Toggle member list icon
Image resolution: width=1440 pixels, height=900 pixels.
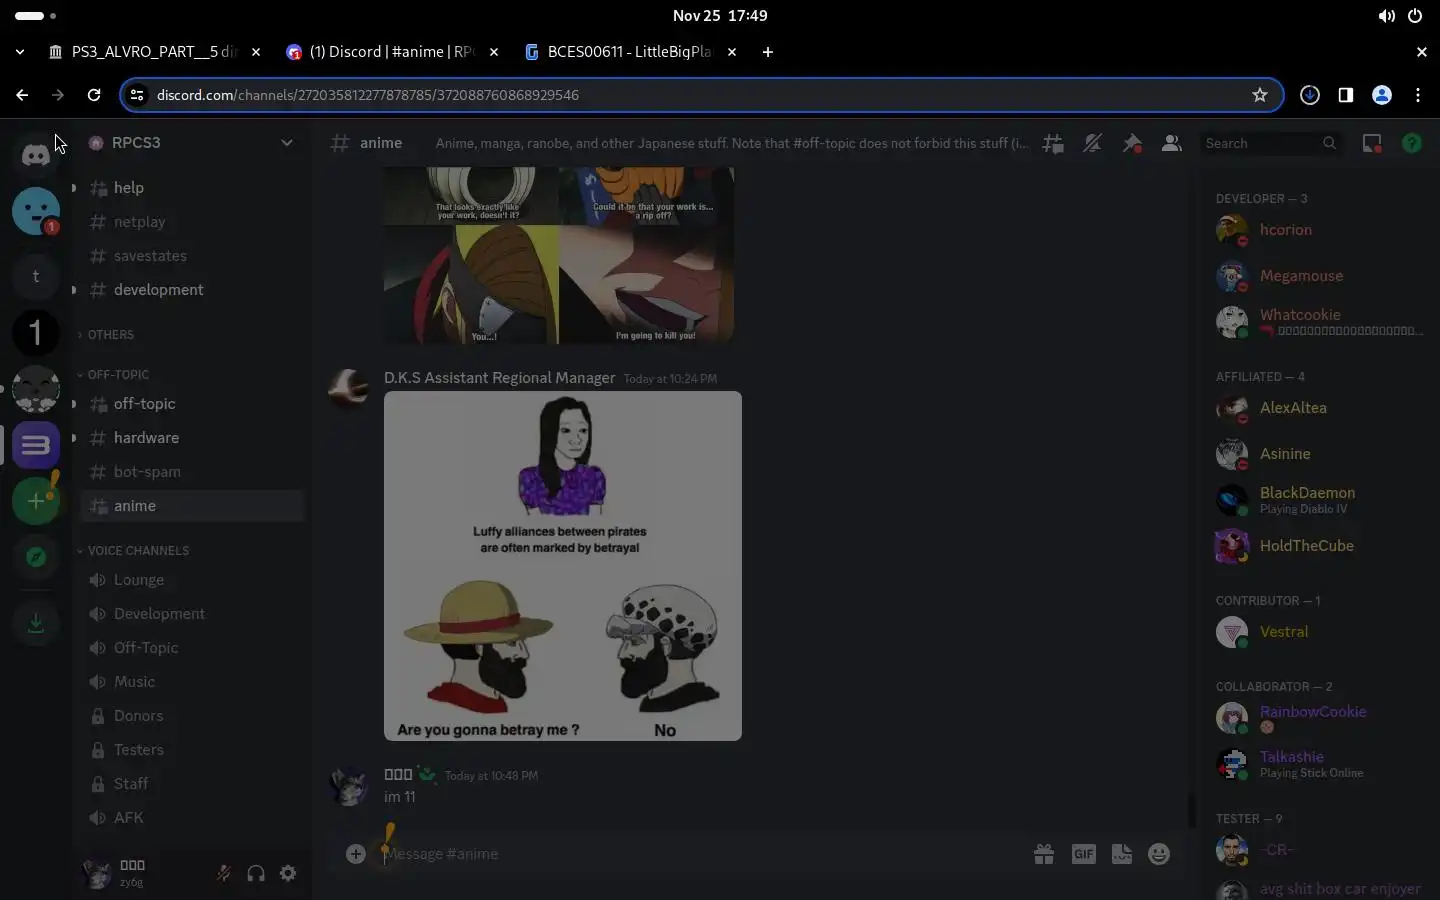1171,143
